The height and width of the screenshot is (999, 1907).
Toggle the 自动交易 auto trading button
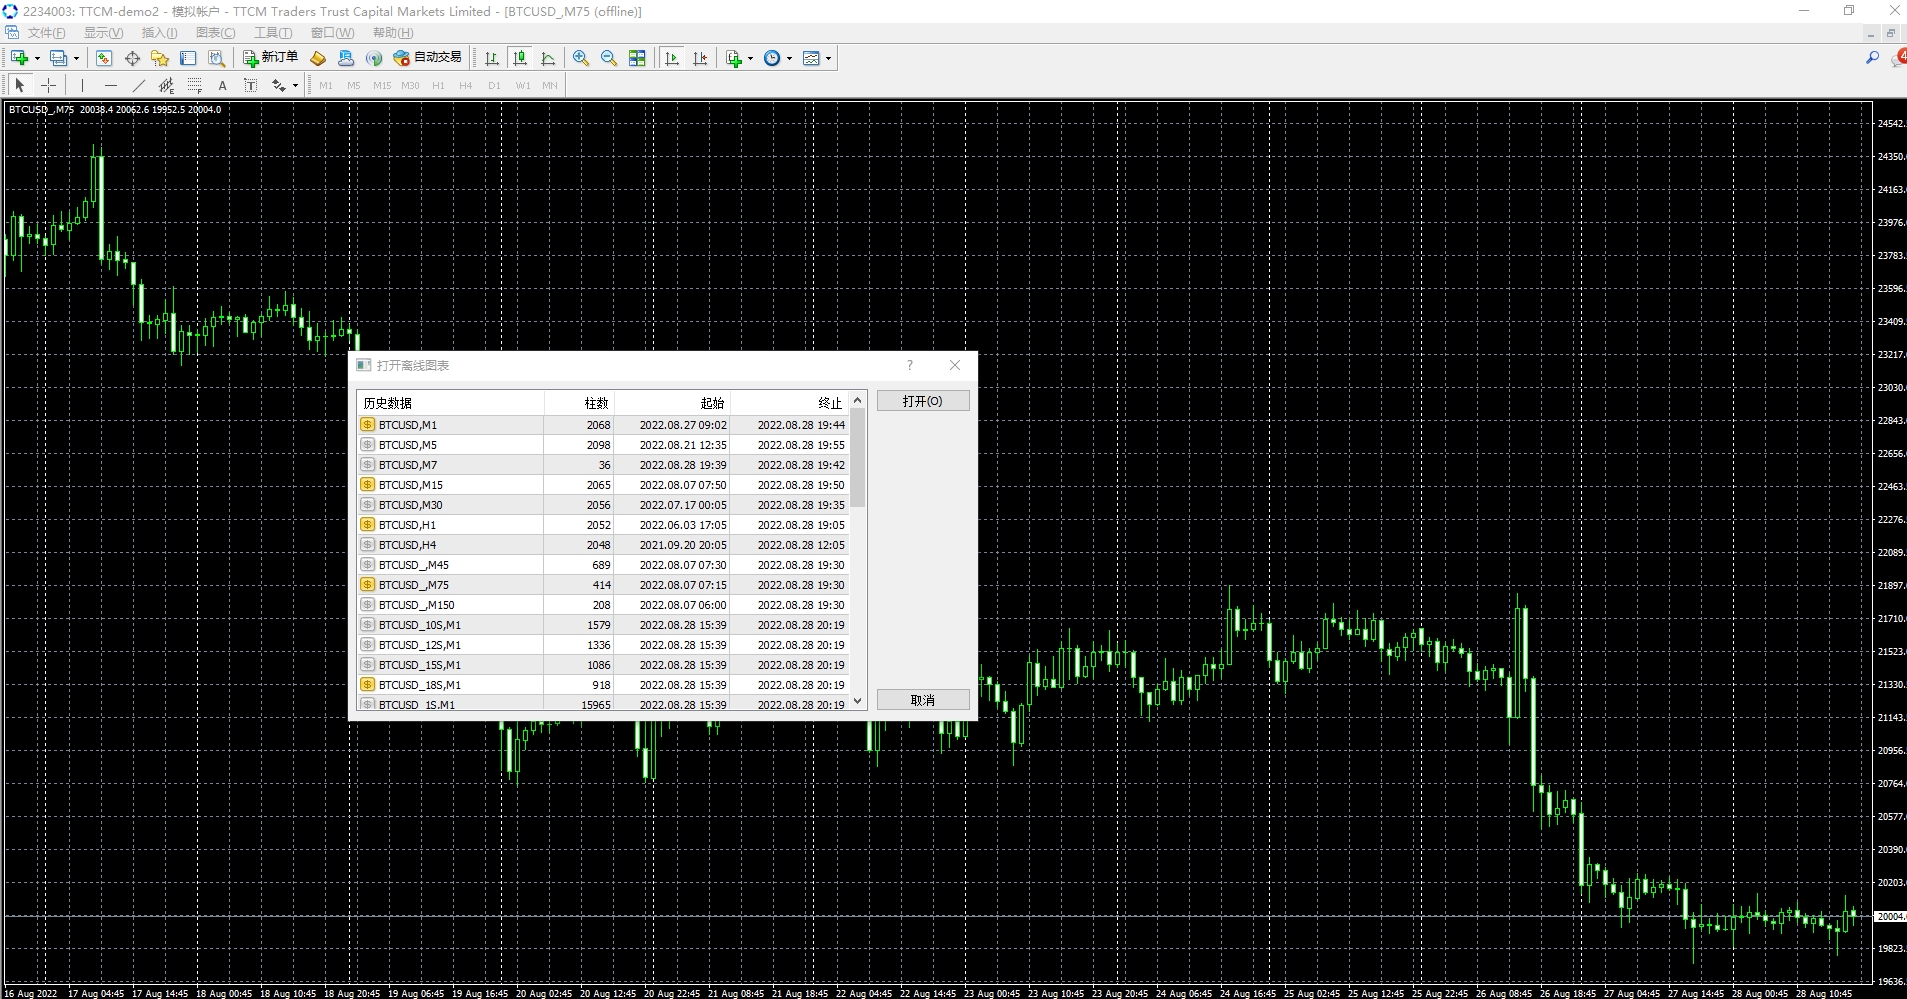pyautogui.click(x=428, y=58)
